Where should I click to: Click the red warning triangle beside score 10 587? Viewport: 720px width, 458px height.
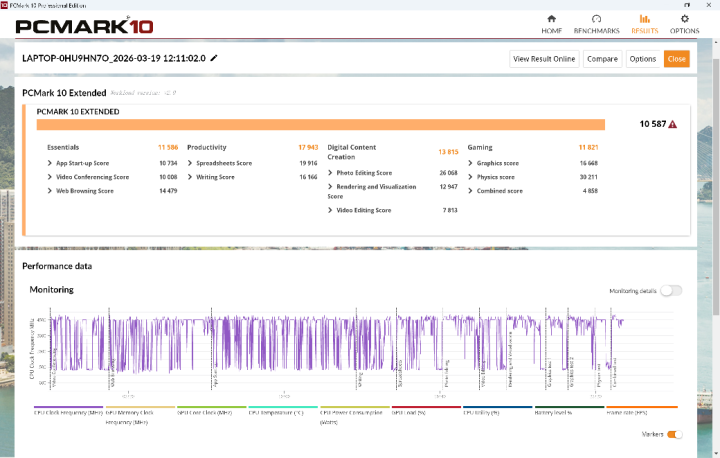[x=673, y=124]
